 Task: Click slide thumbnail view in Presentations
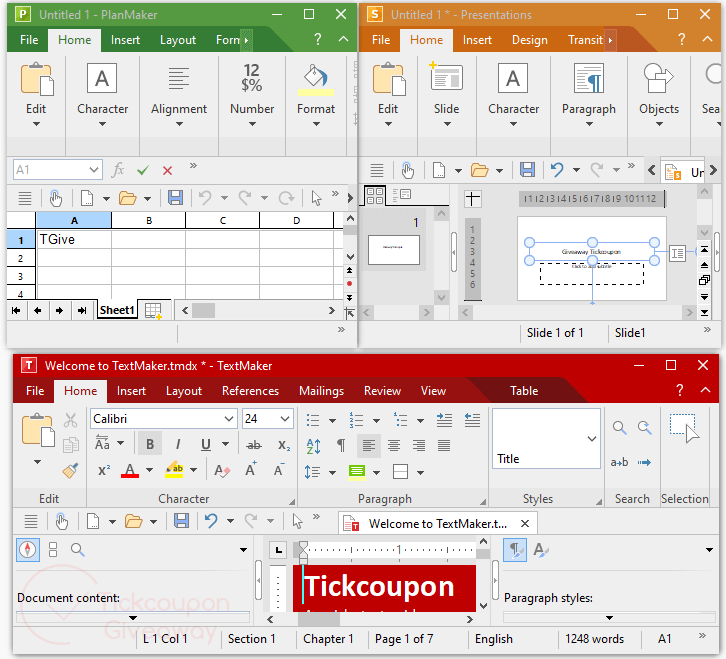coord(375,195)
